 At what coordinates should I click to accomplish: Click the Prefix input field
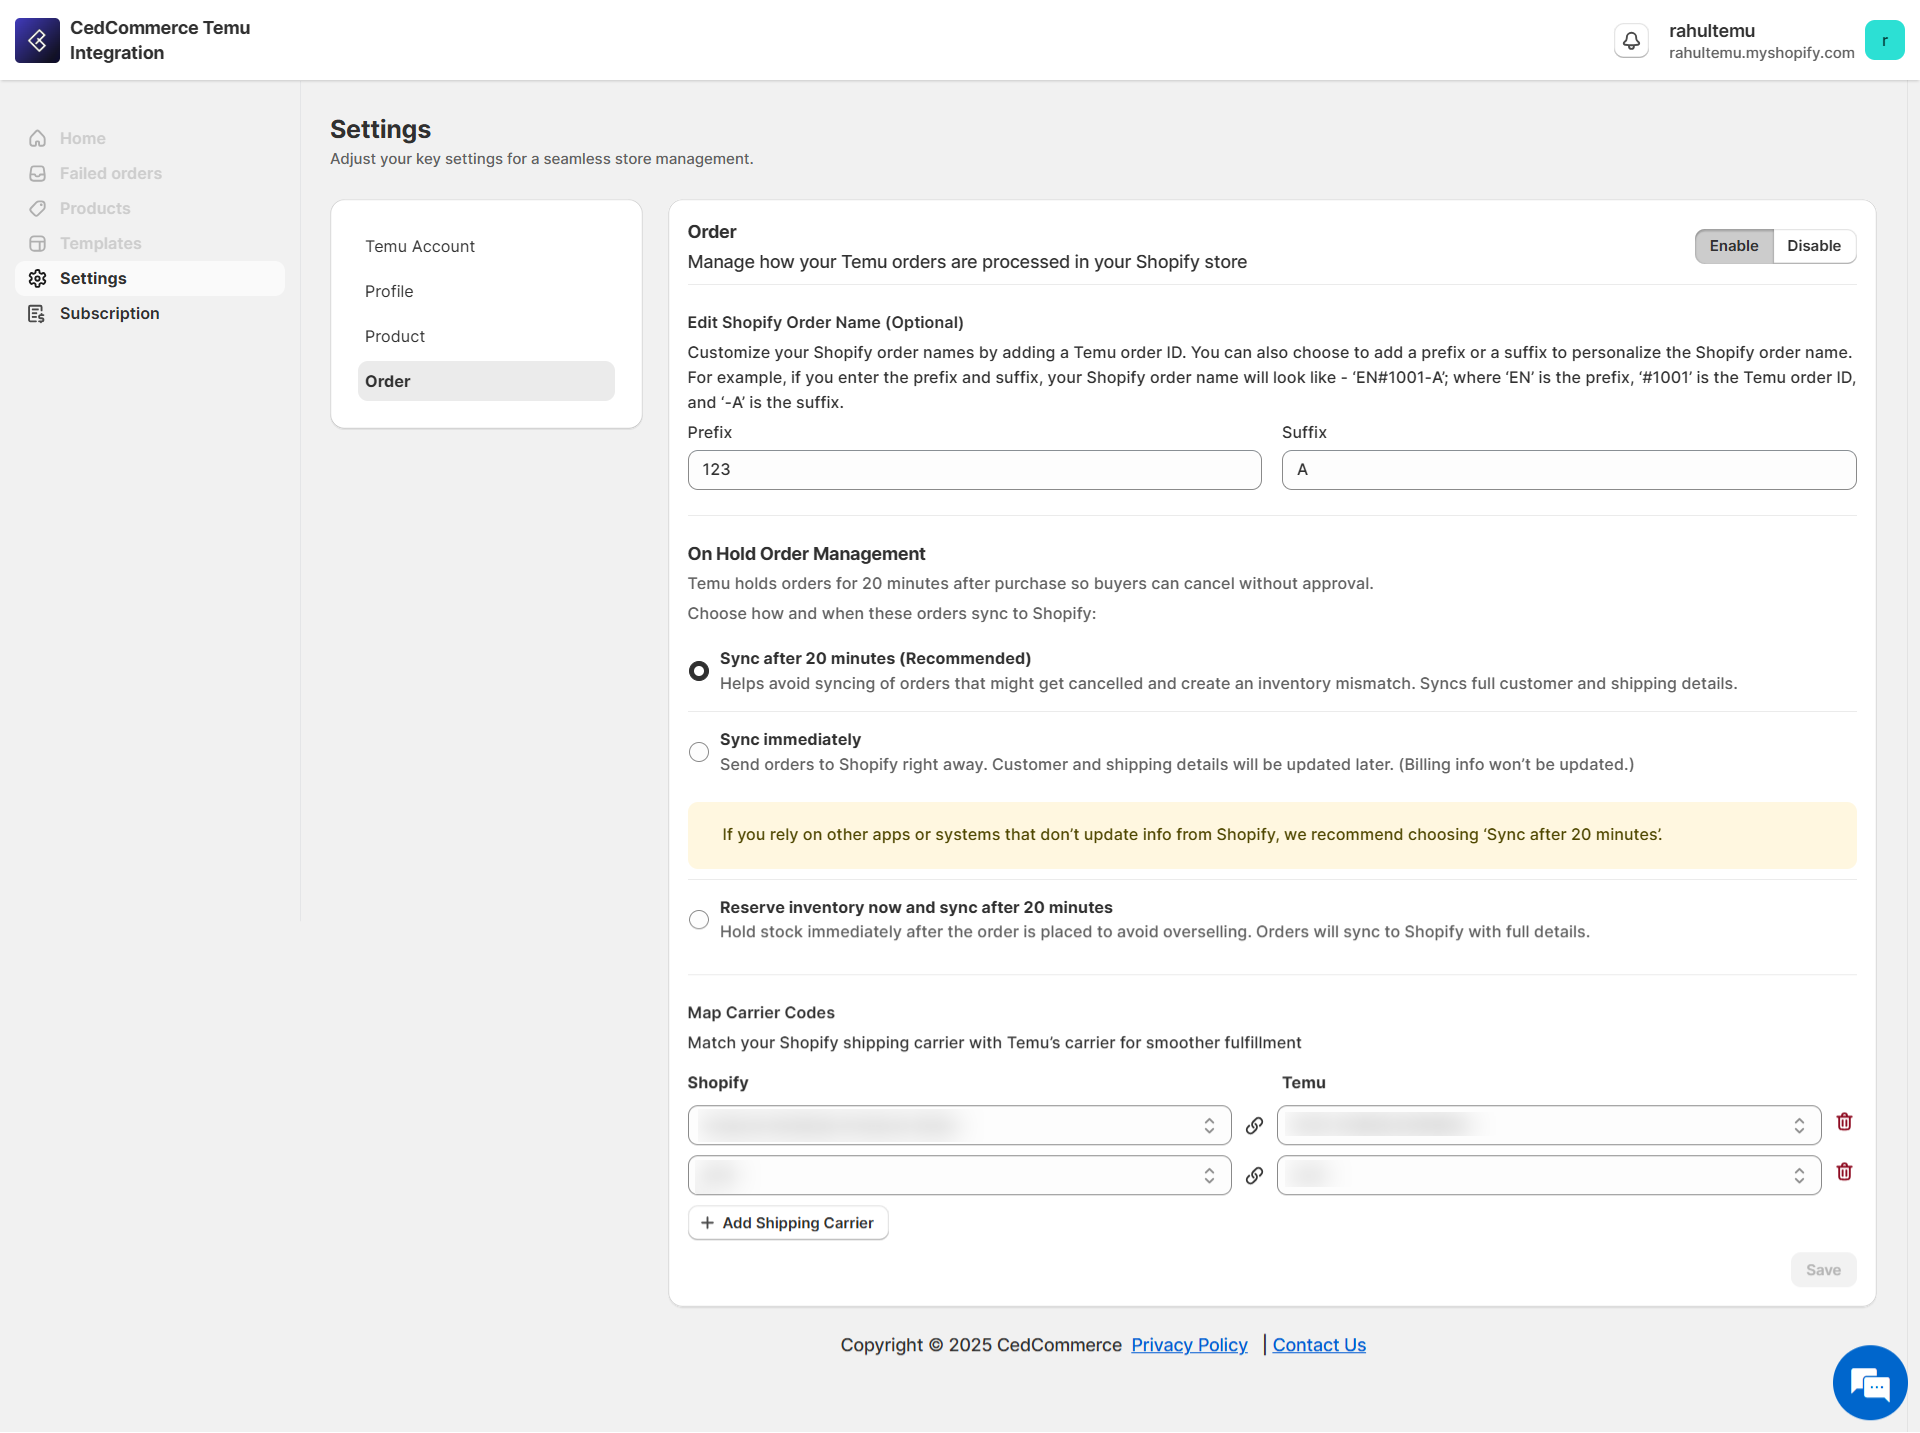[974, 470]
